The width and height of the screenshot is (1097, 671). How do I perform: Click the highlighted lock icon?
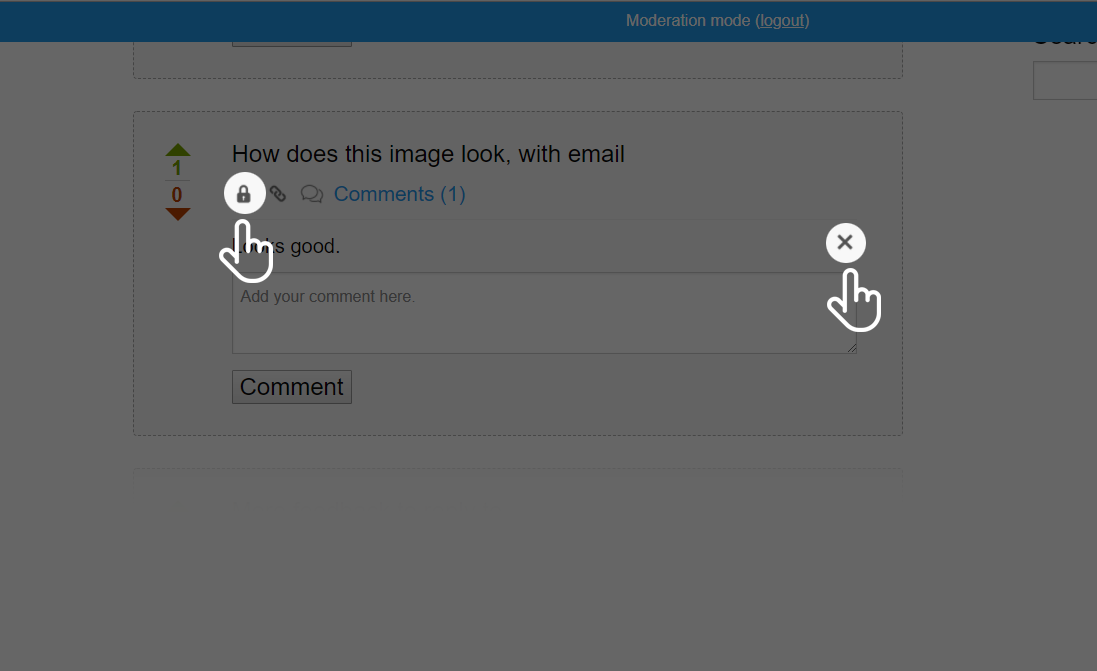(x=244, y=193)
